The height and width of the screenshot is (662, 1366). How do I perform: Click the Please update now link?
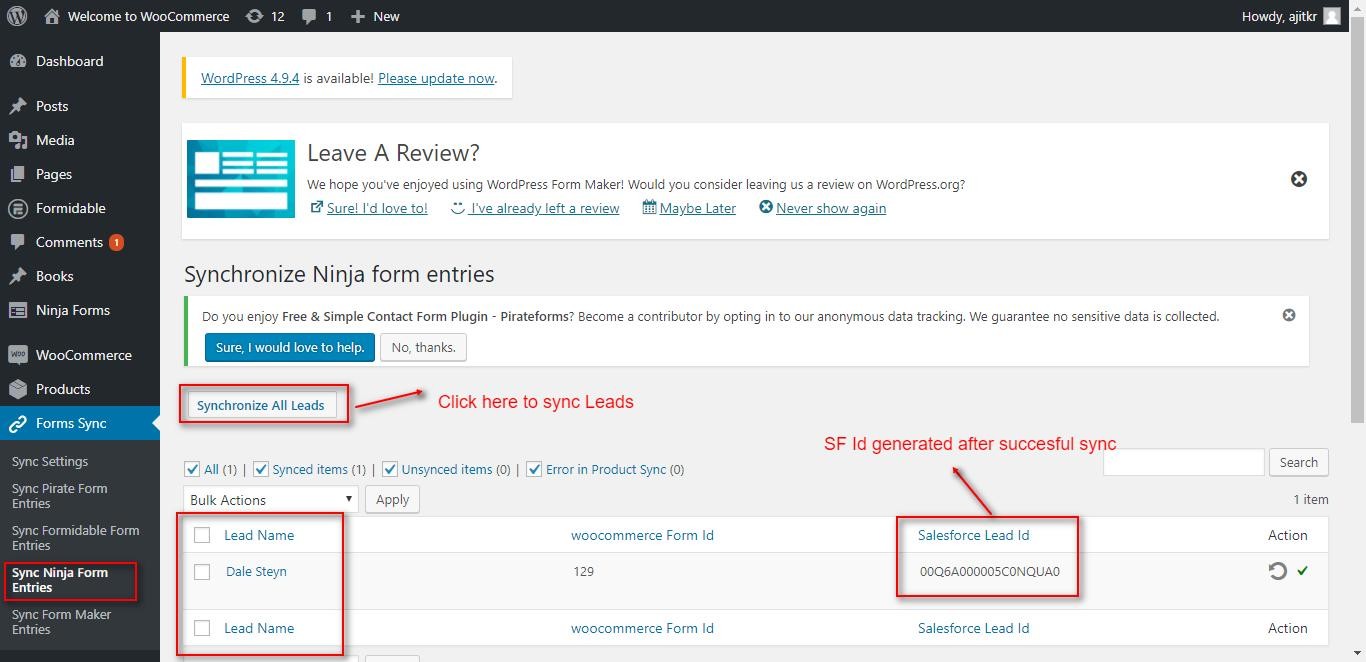[x=436, y=78]
